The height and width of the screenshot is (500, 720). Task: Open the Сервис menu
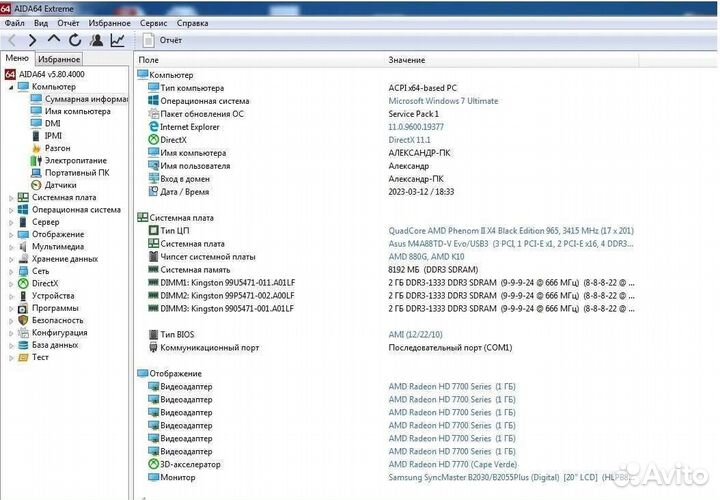tap(153, 22)
